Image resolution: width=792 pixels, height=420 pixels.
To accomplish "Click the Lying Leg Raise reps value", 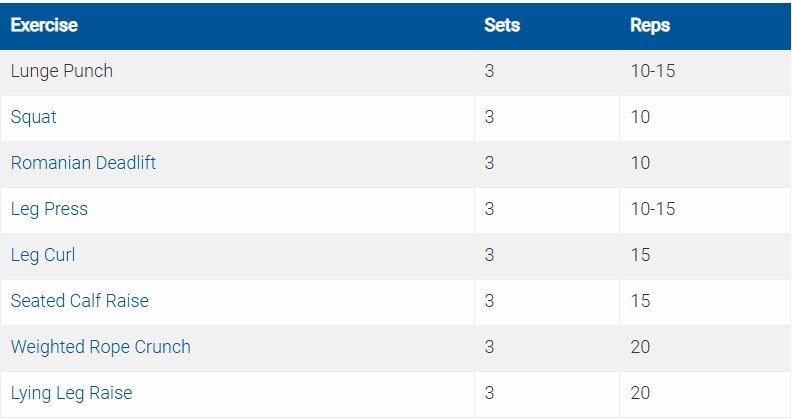I will pyautogui.click(x=641, y=393).
